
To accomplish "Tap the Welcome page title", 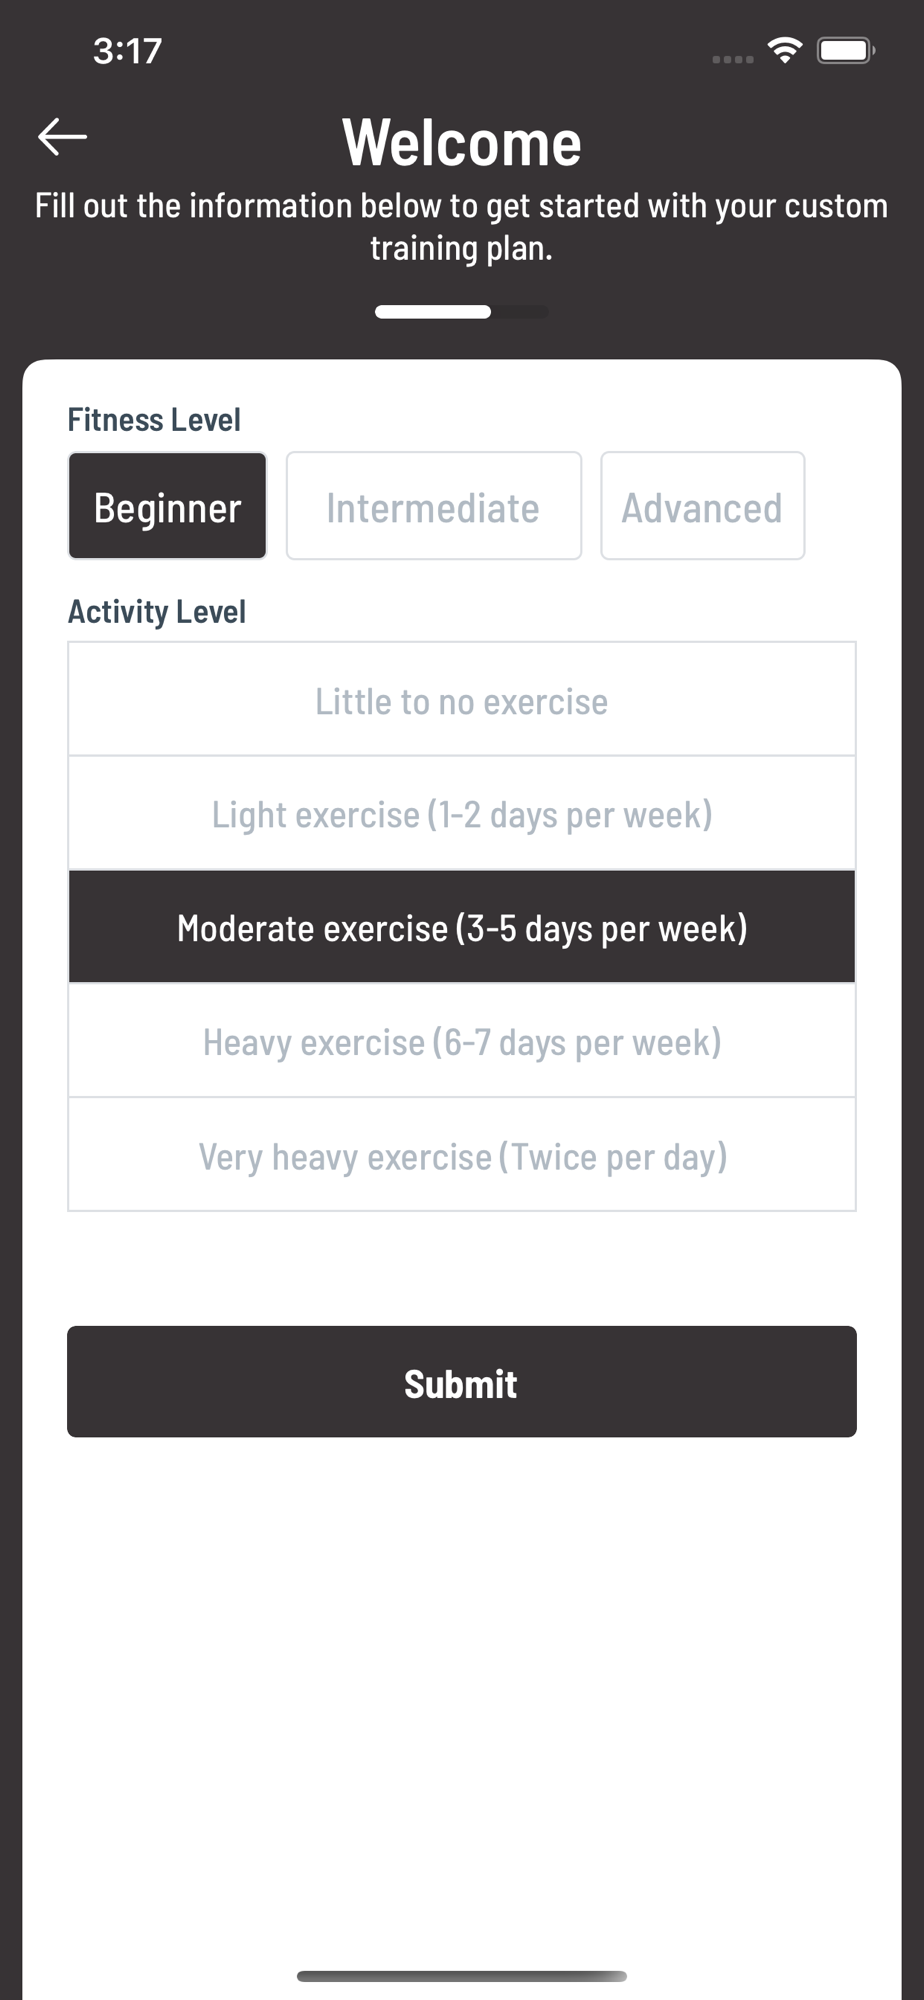I will [x=462, y=142].
